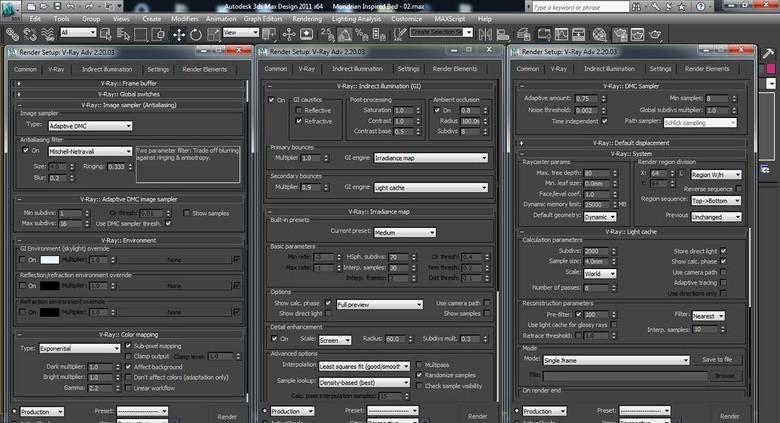780x423 pixels.
Task: Open the Interpolation Least squares fit dropdown
Action: pyautogui.click(x=364, y=366)
